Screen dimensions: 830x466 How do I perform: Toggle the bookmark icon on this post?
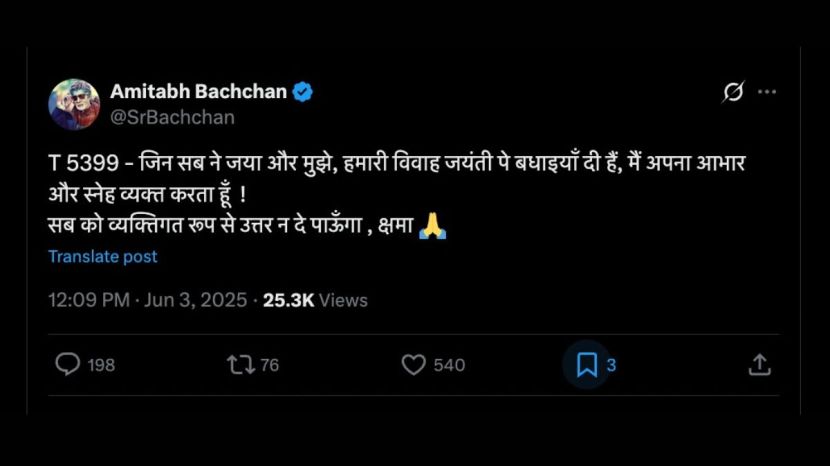pos(587,365)
